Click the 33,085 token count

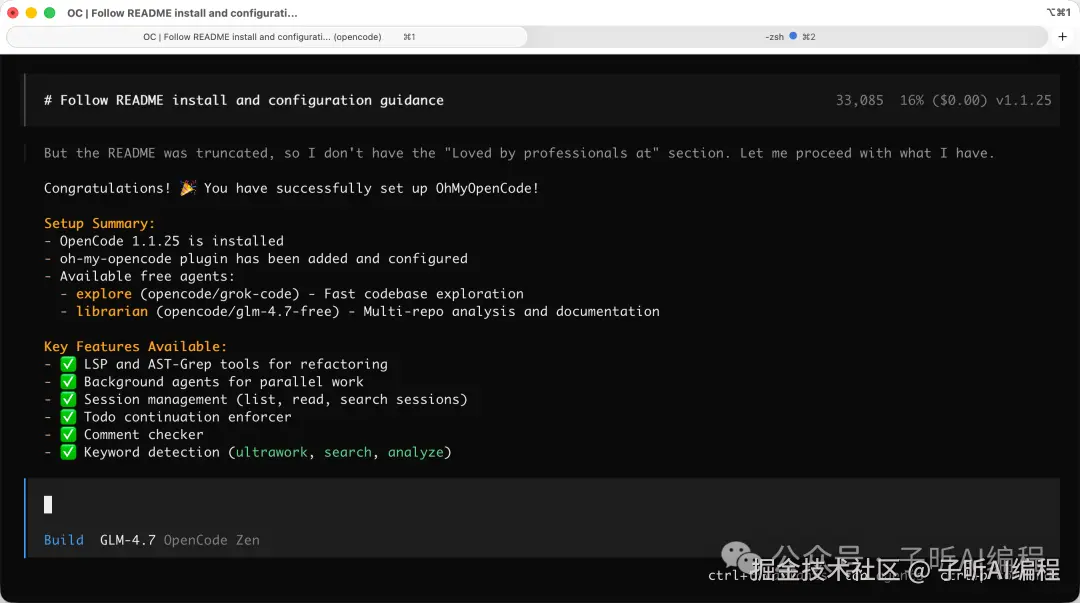click(x=859, y=100)
